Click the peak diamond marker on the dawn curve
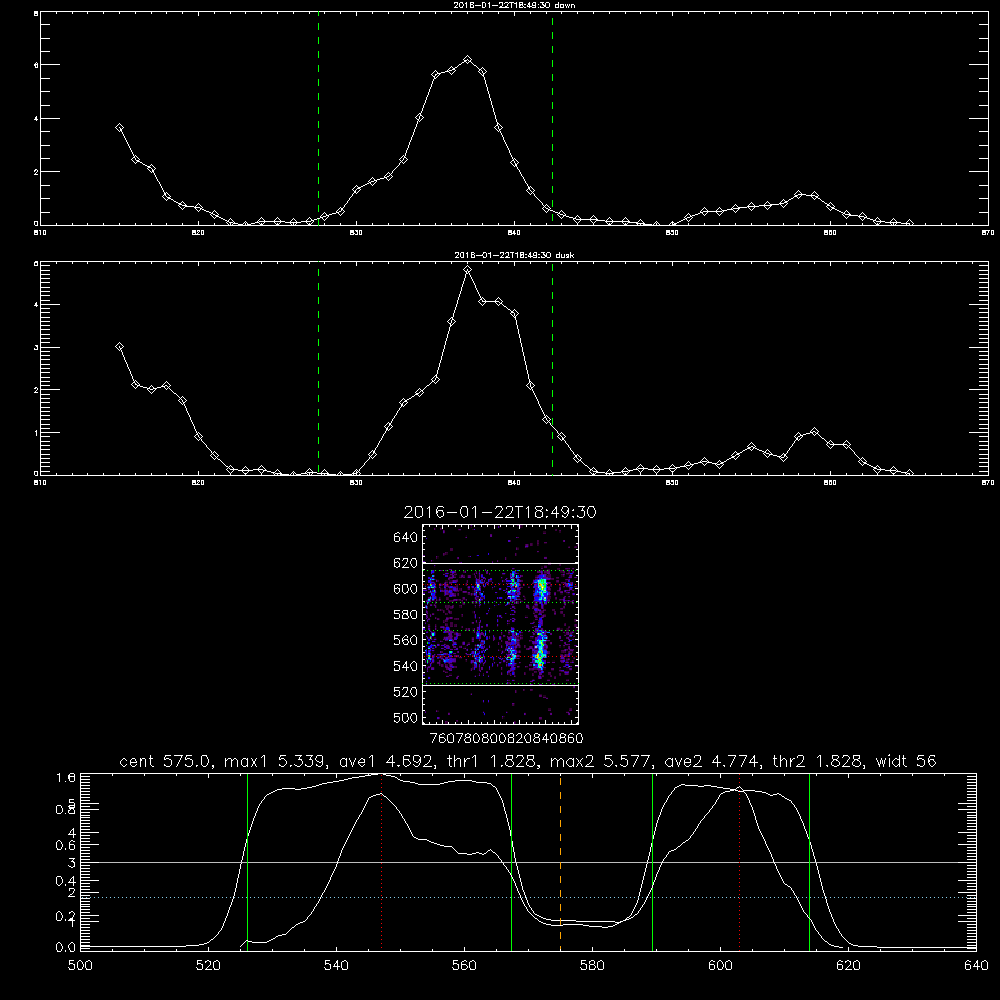 click(467, 60)
